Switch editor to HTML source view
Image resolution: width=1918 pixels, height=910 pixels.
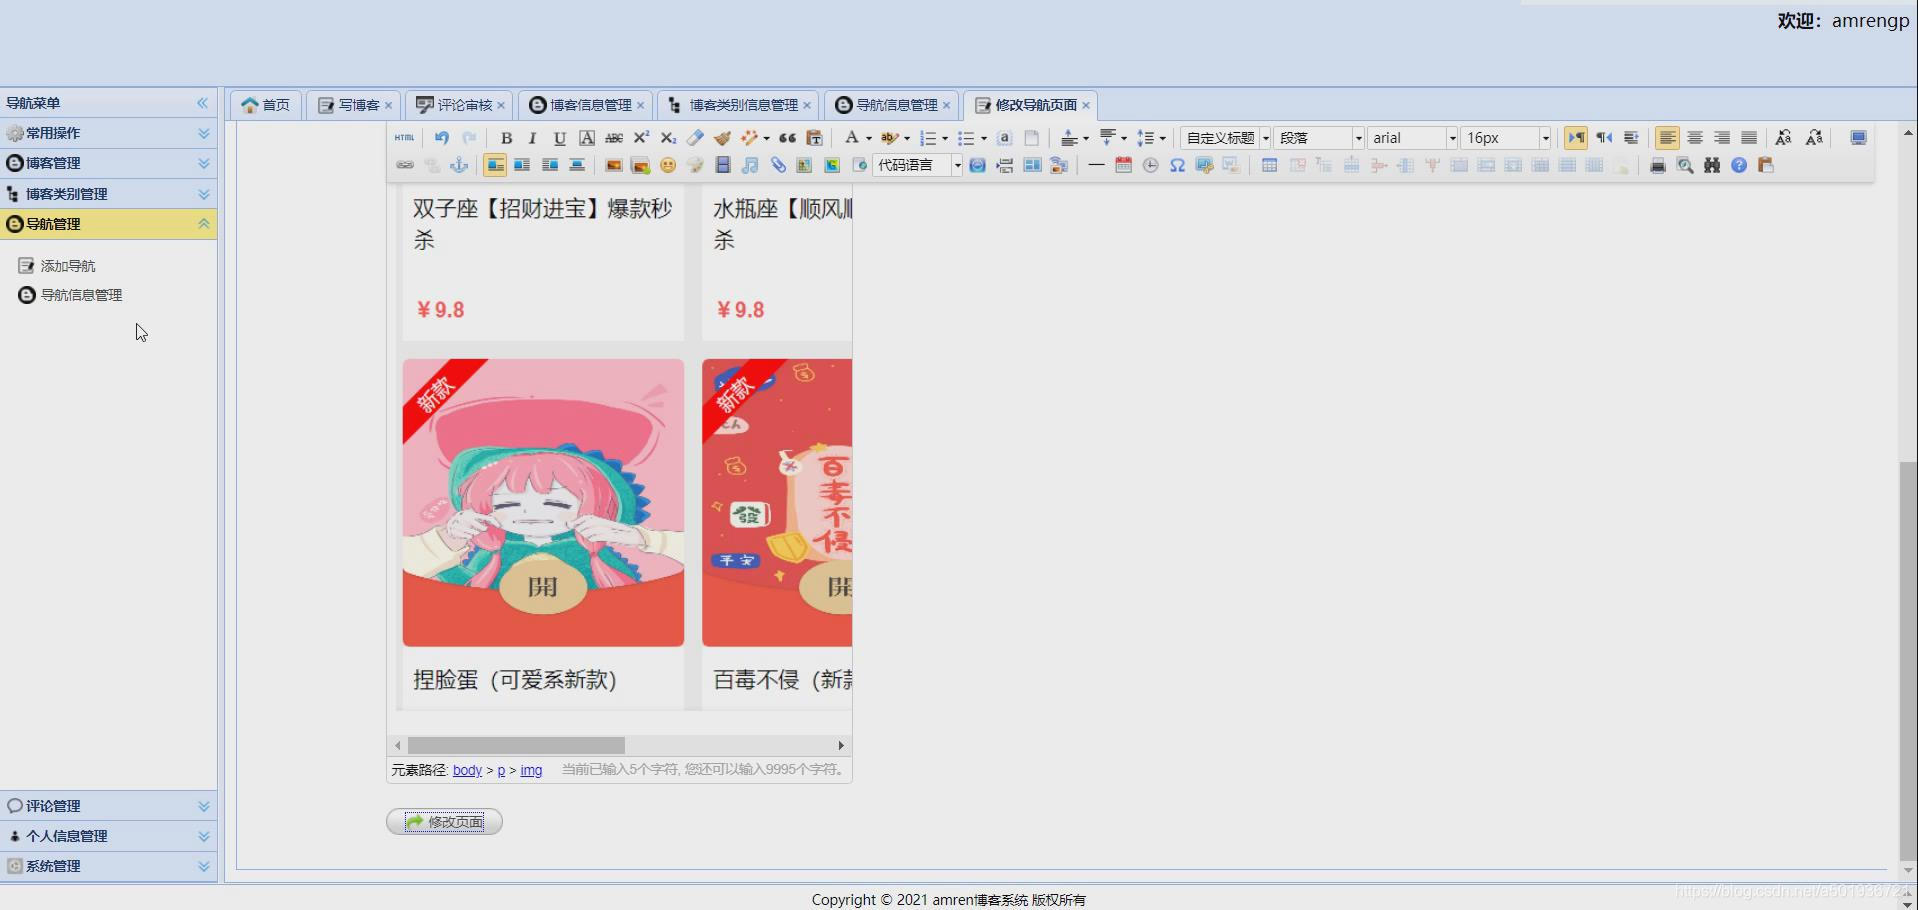pyautogui.click(x=404, y=137)
